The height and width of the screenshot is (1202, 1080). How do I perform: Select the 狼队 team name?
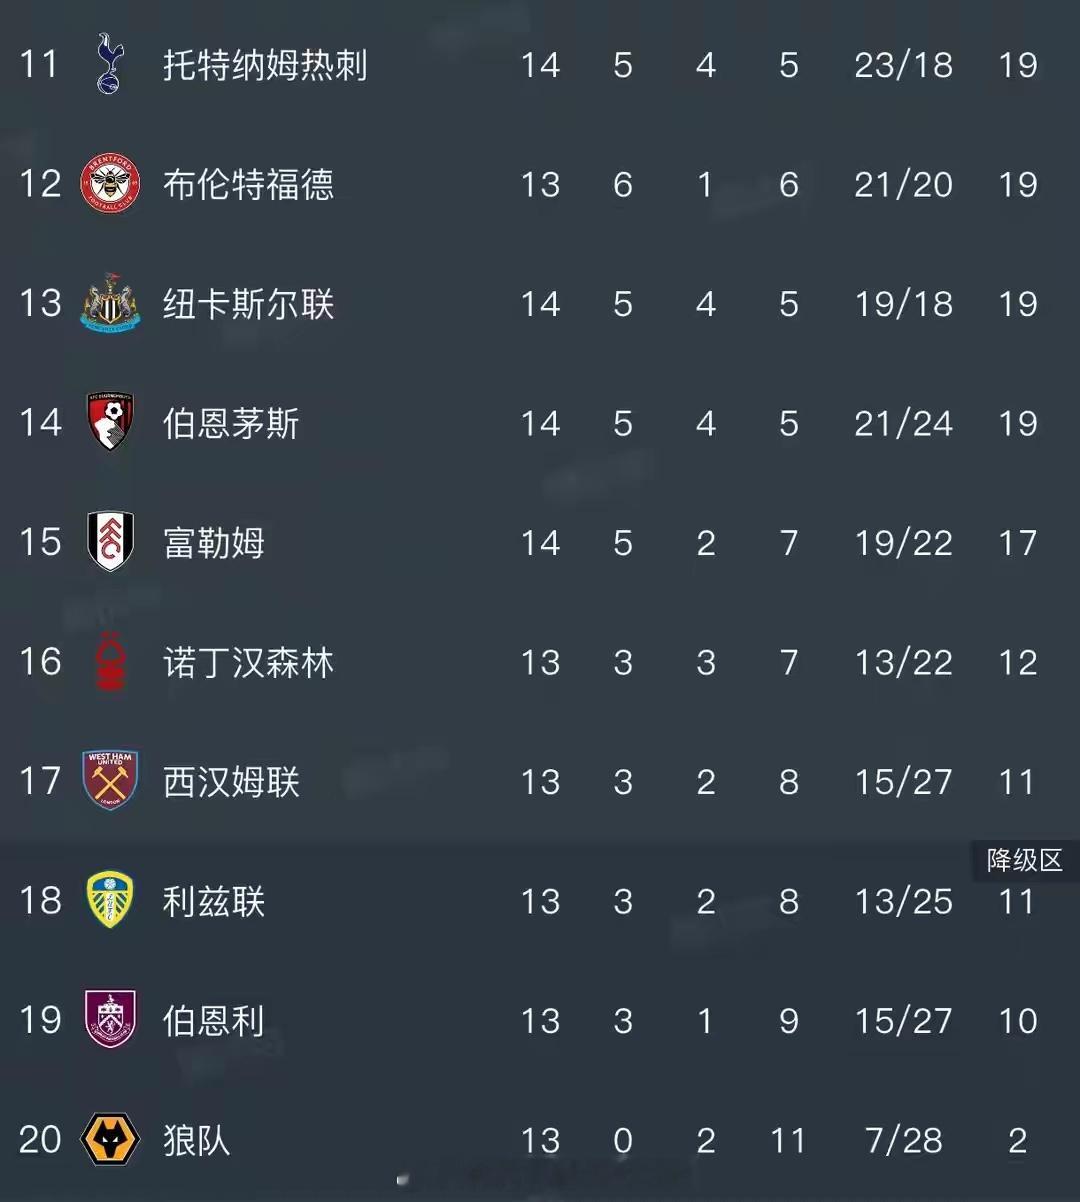pyautogui.click(x=197, y=1140)
